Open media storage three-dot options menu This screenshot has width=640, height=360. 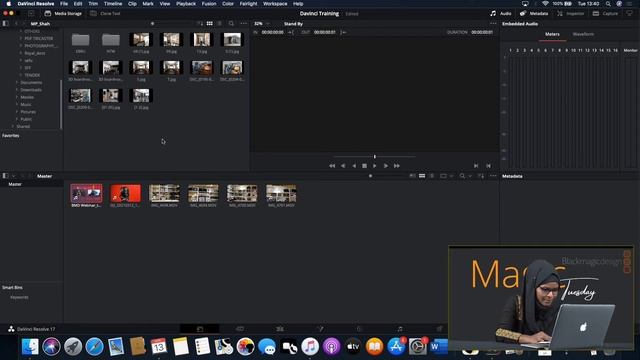244,24
